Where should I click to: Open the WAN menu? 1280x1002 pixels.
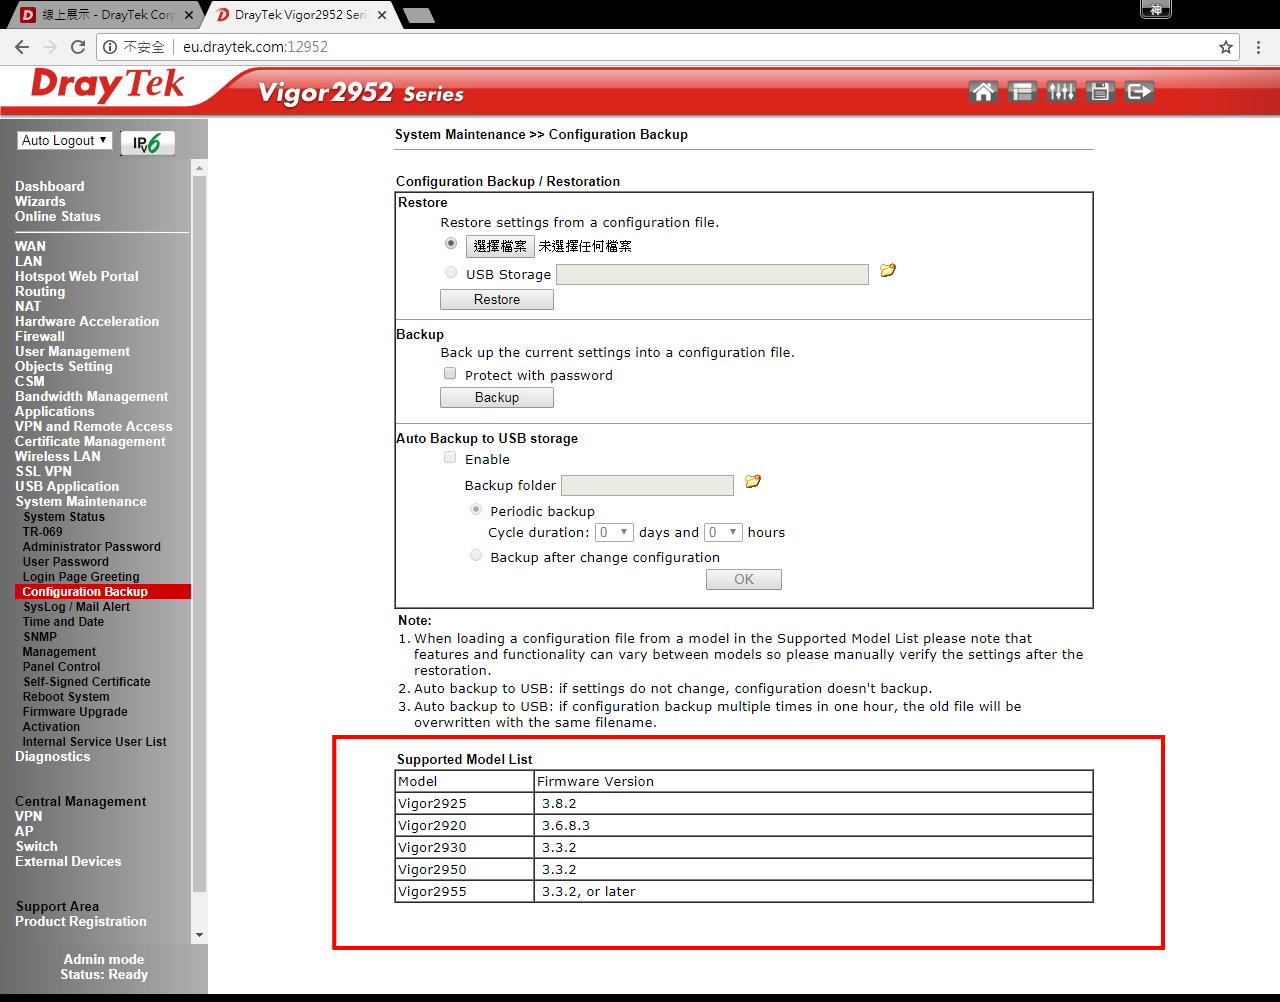30,246
